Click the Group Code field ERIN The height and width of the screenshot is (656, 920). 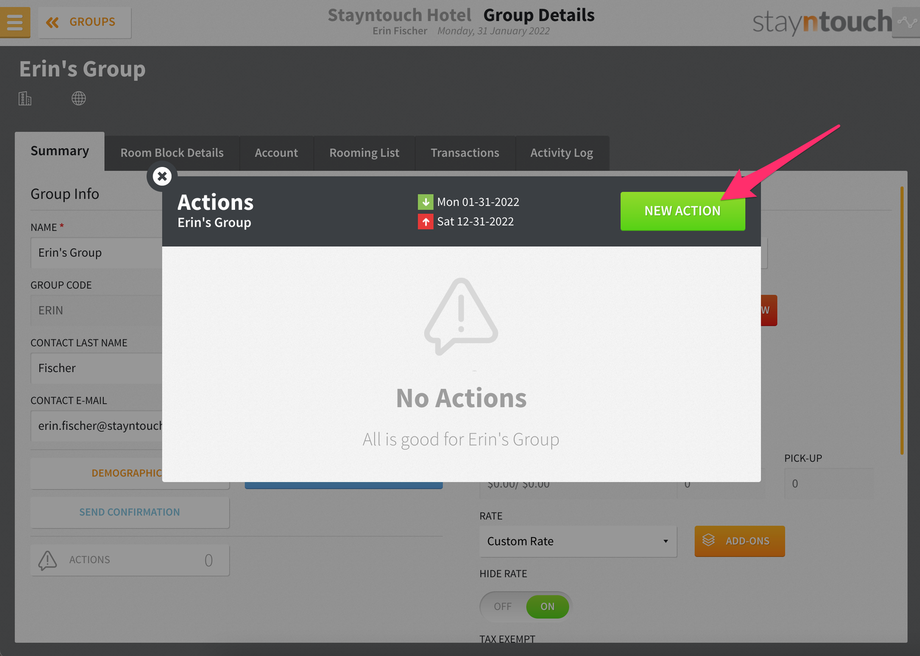[96, 310]
